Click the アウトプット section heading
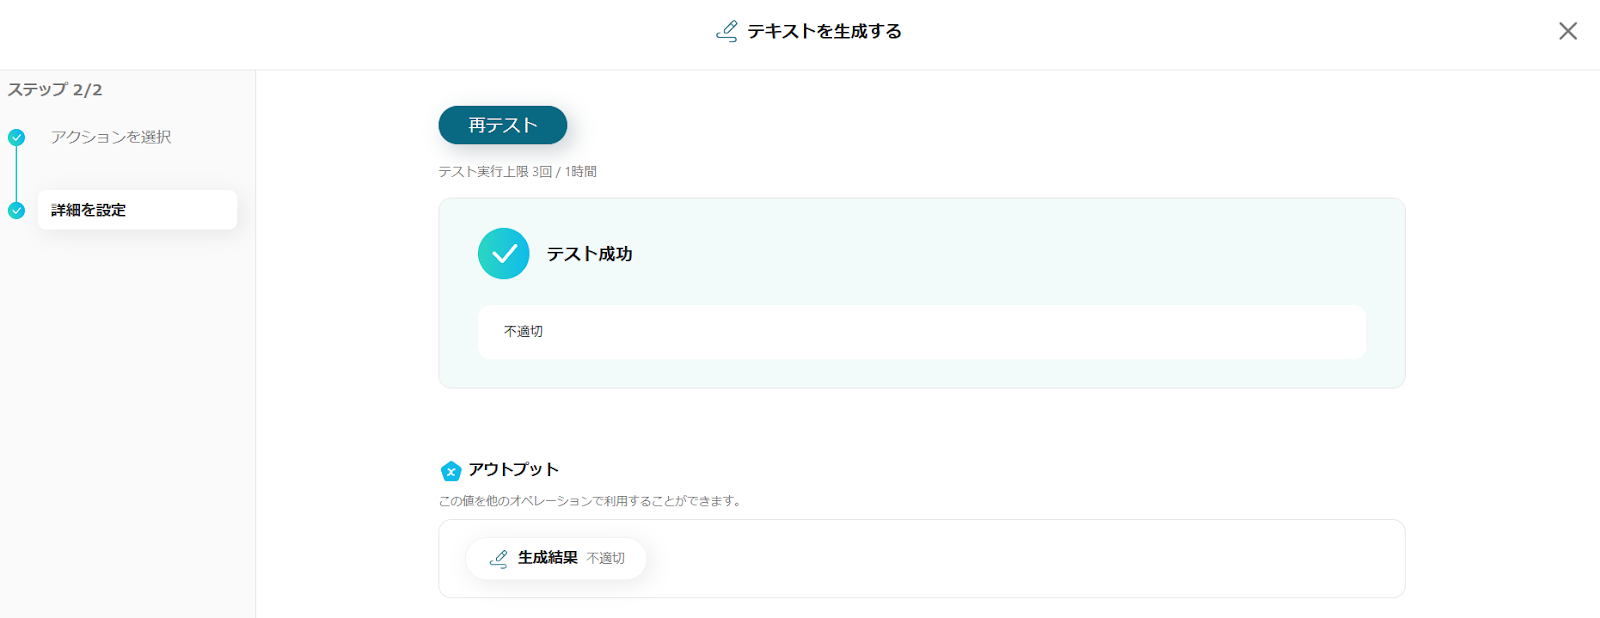The width and height of the screenshot is (1600, 618). click(x=513, y=469)
